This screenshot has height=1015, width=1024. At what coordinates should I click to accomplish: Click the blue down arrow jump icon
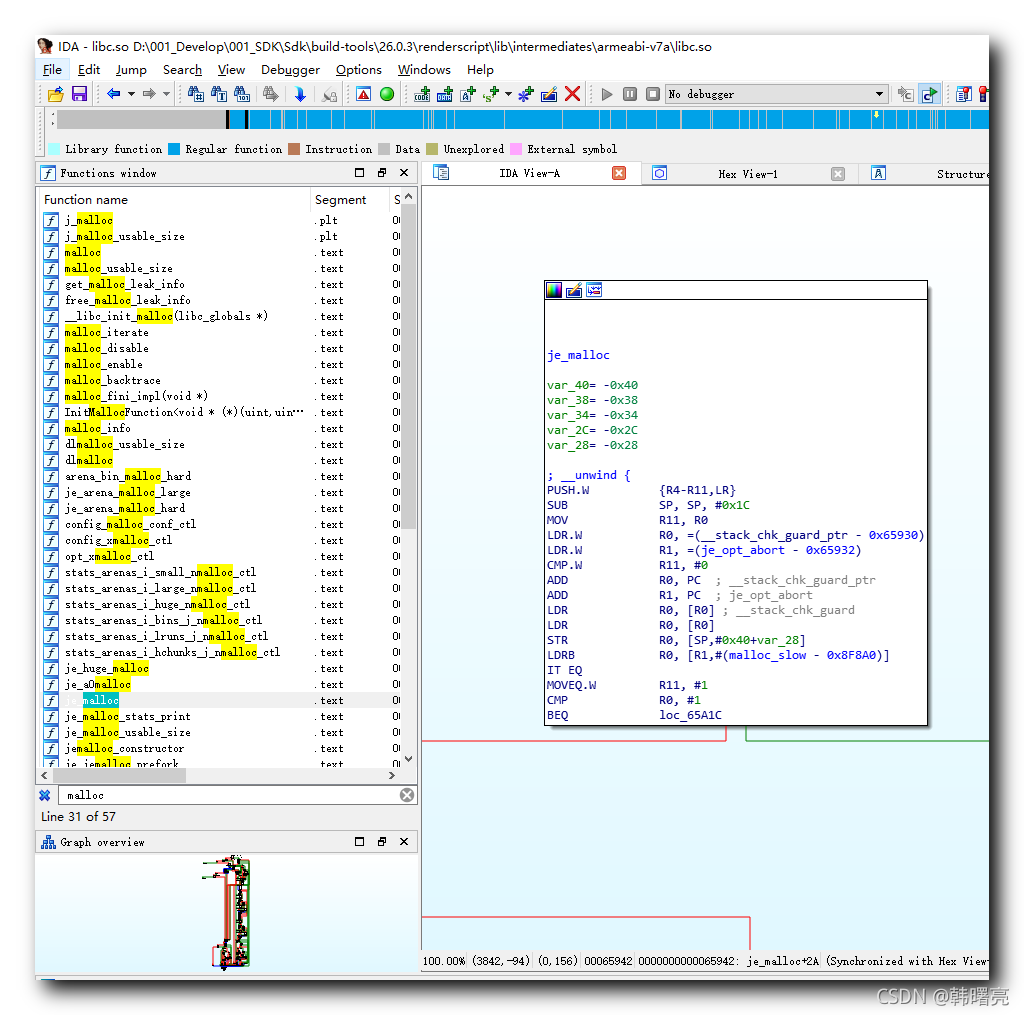(300, 94)
